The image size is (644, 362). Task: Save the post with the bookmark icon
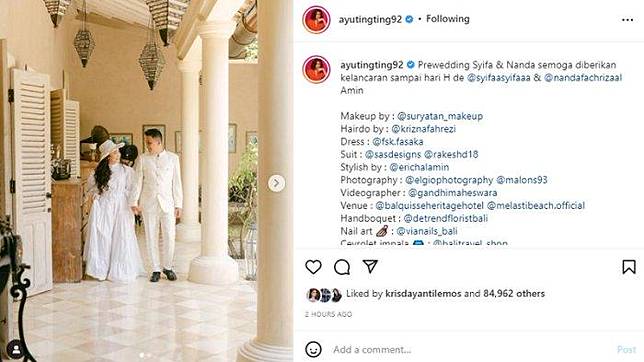(x=629, y=267)
